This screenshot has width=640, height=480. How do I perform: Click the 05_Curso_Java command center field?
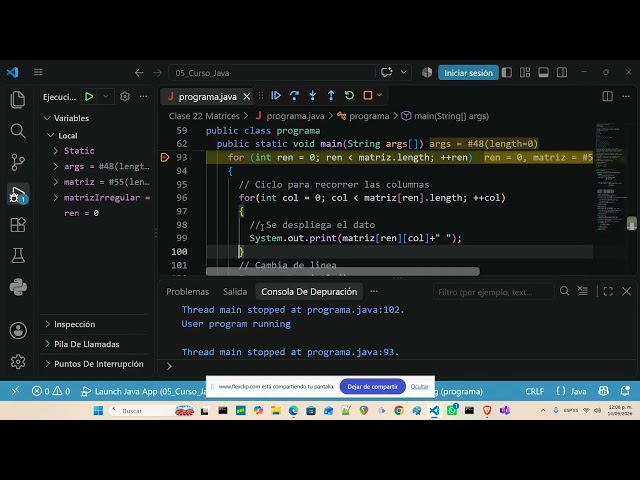[271, 73]
